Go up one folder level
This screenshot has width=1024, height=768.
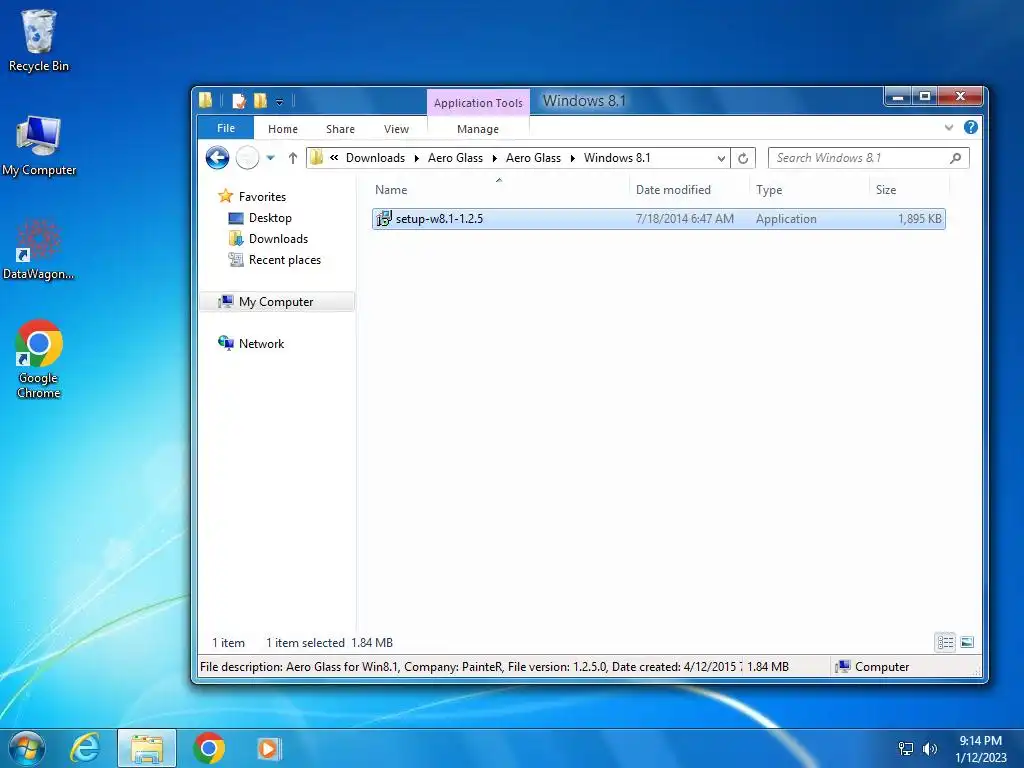pyautogui.click(x=293, y=157)
